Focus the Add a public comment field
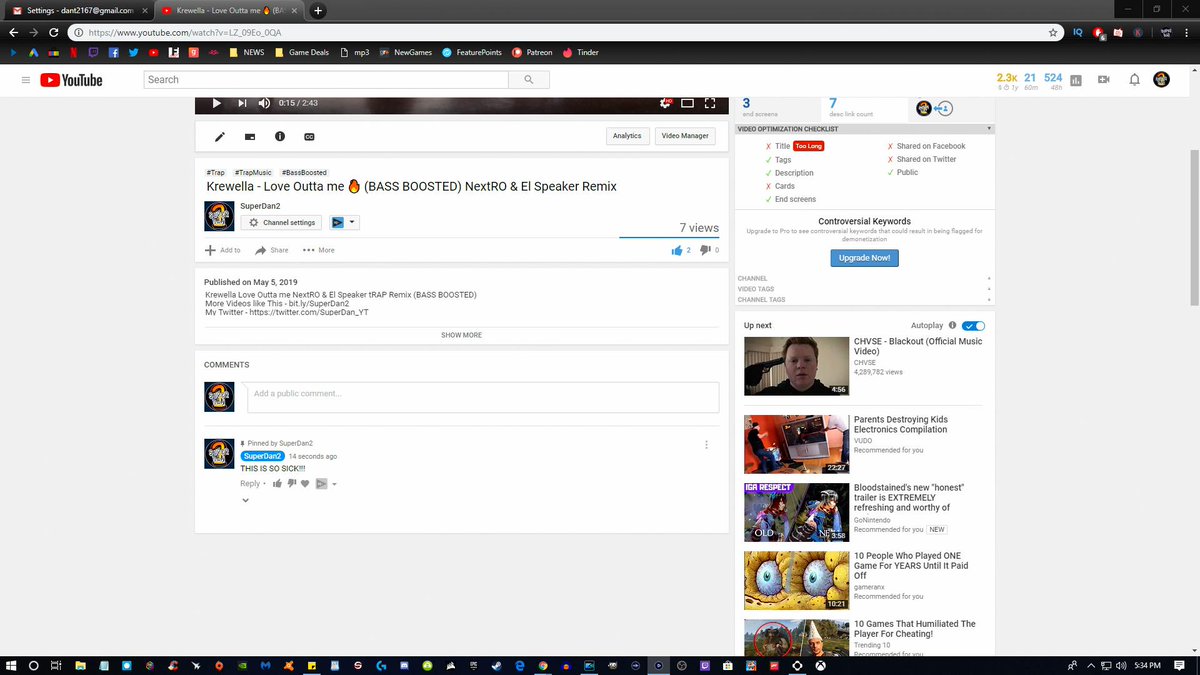Image resolution: width=1200 pixels, height=675 pixels. coord(483,397)
